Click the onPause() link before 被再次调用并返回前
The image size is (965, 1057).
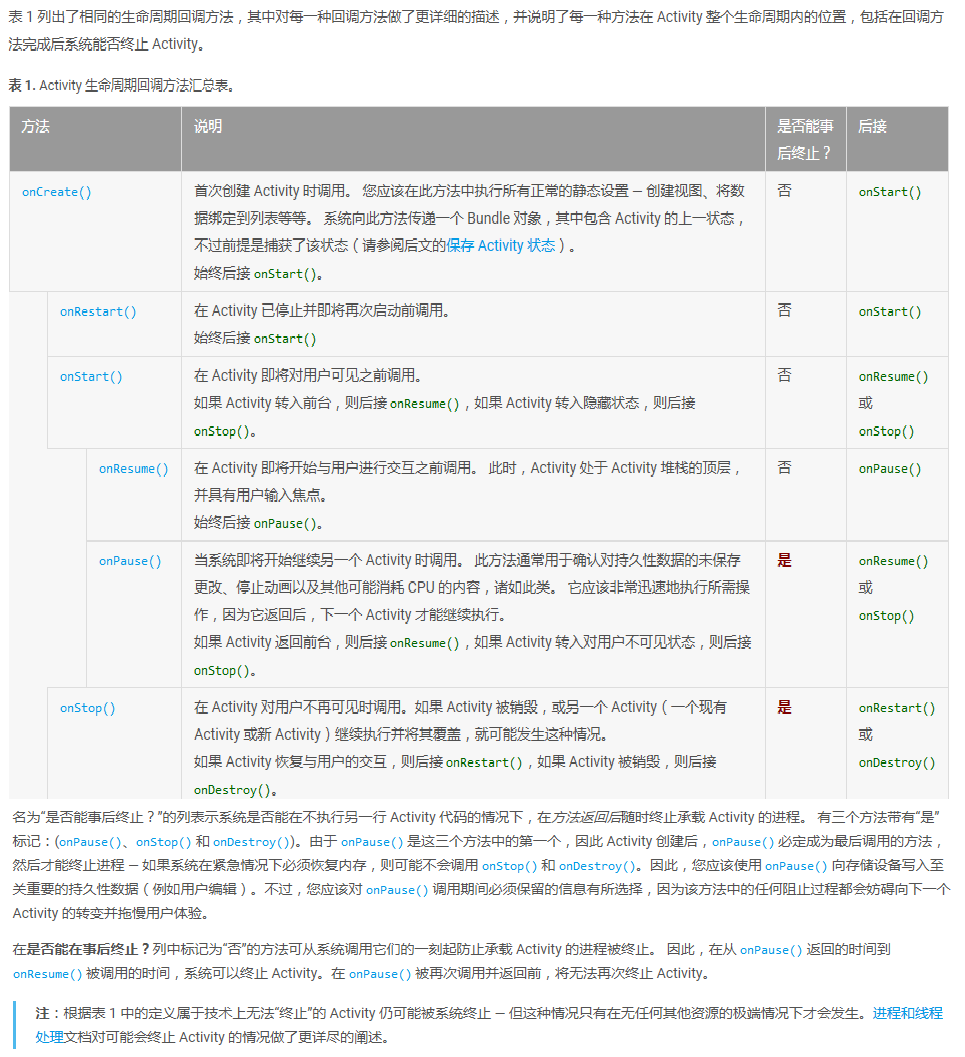click(380, 974)
